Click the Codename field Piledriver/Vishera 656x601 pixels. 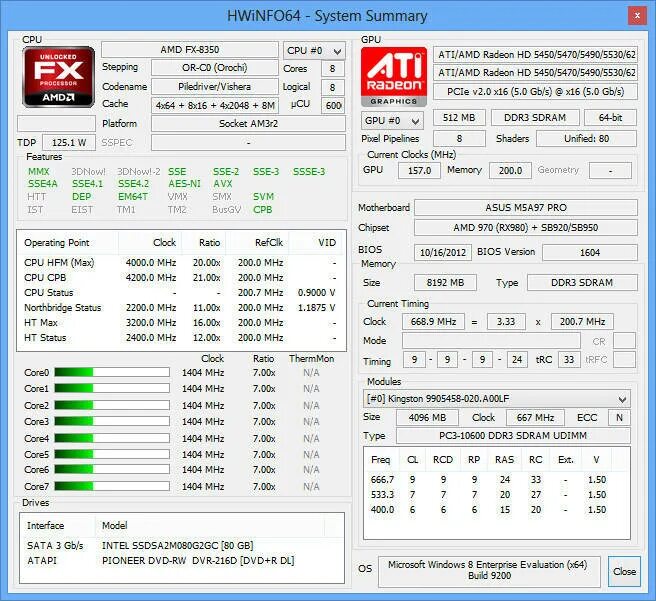tap(215, 87)
